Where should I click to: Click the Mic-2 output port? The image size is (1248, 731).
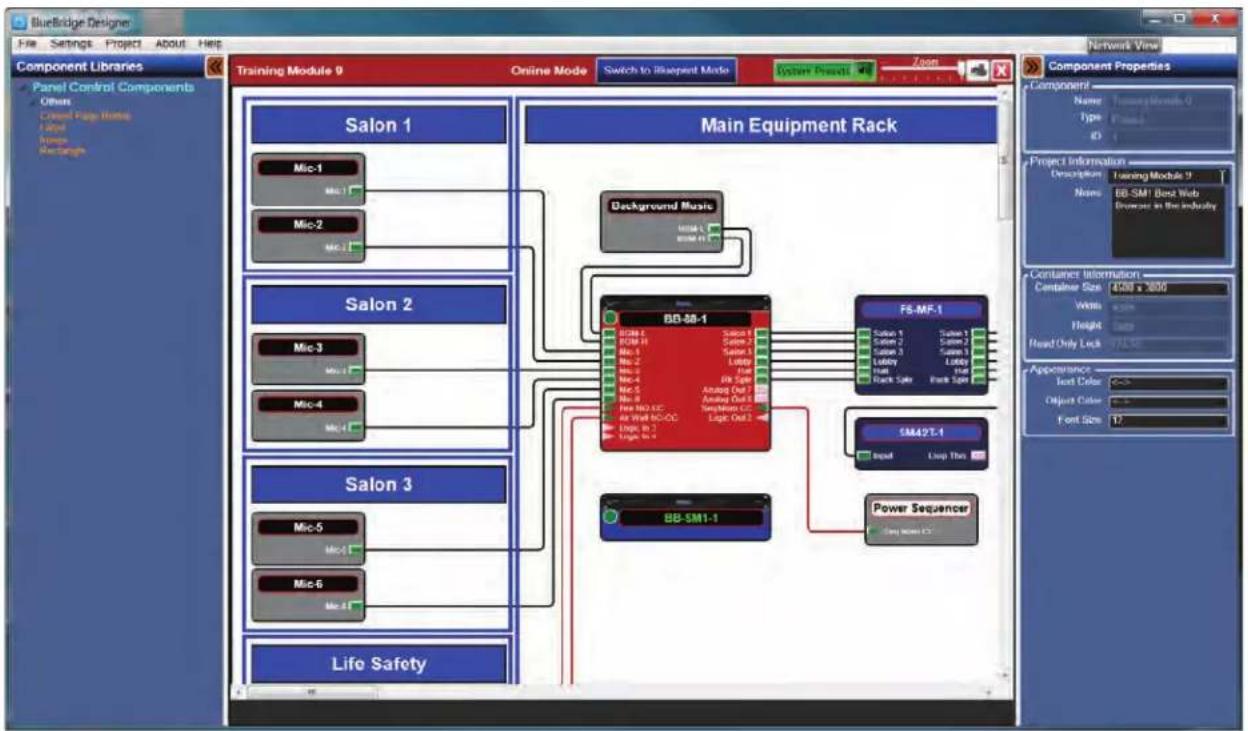coord(356,246)
